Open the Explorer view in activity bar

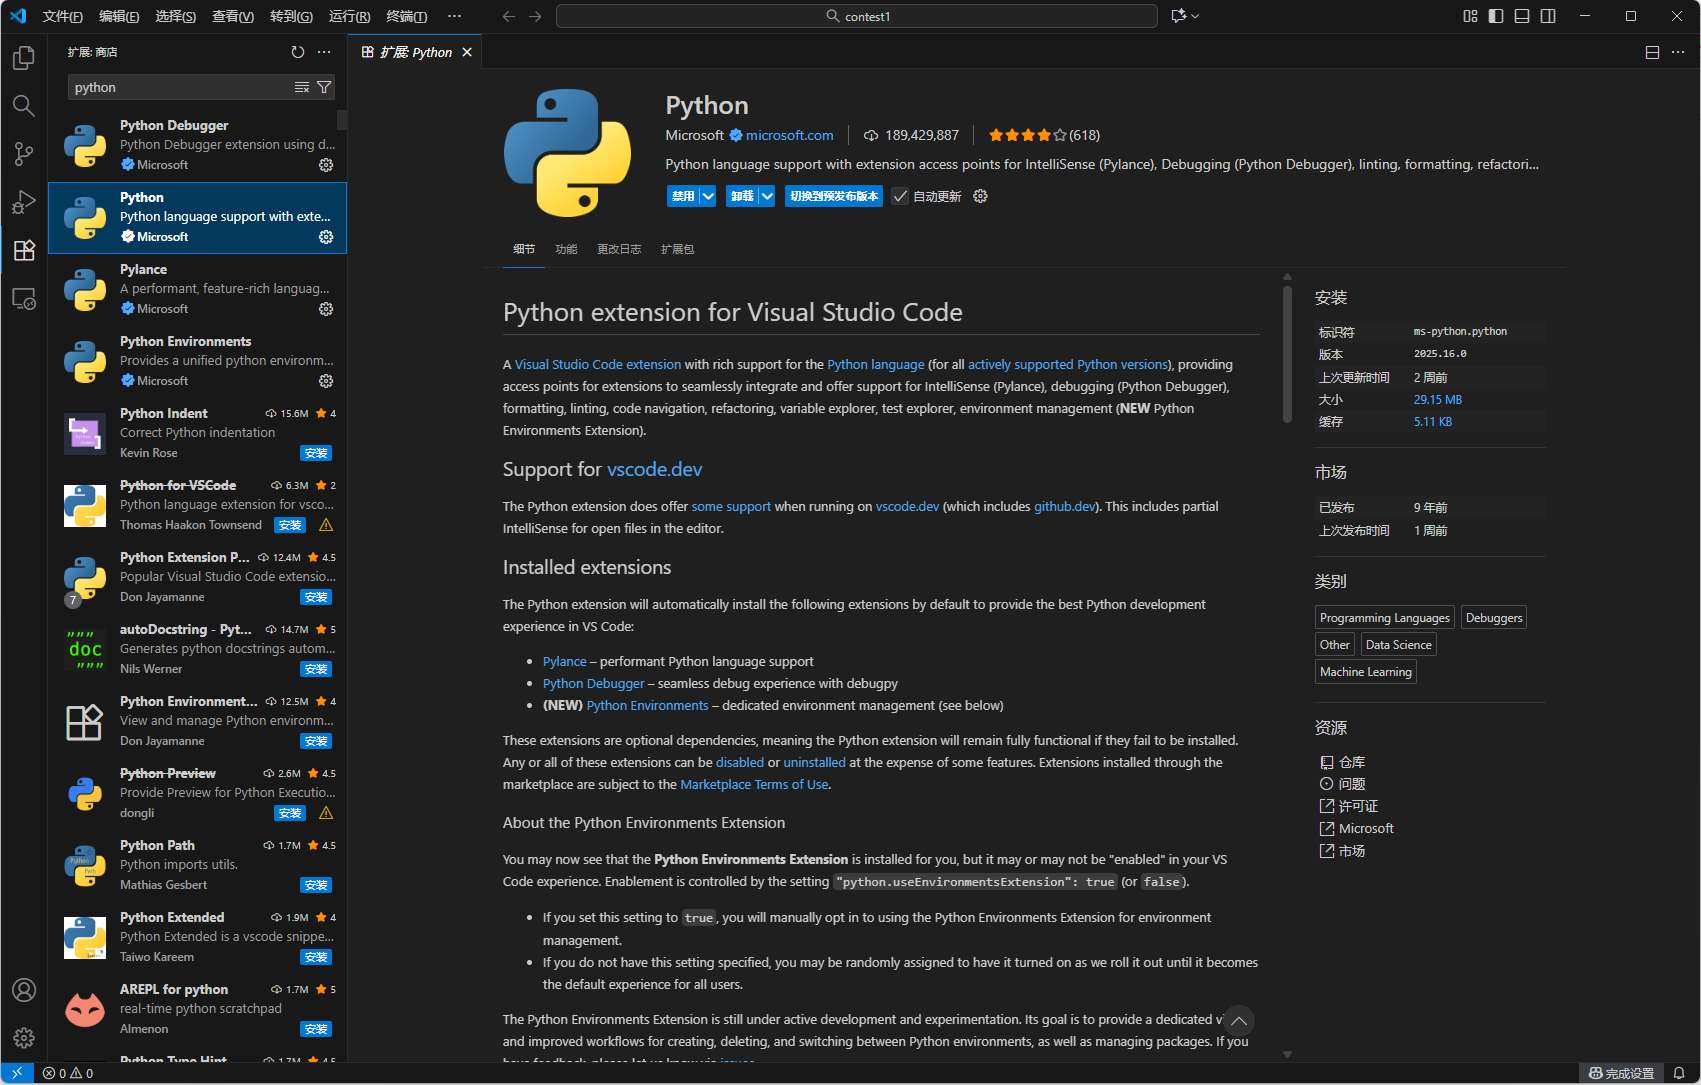(24, 59)
